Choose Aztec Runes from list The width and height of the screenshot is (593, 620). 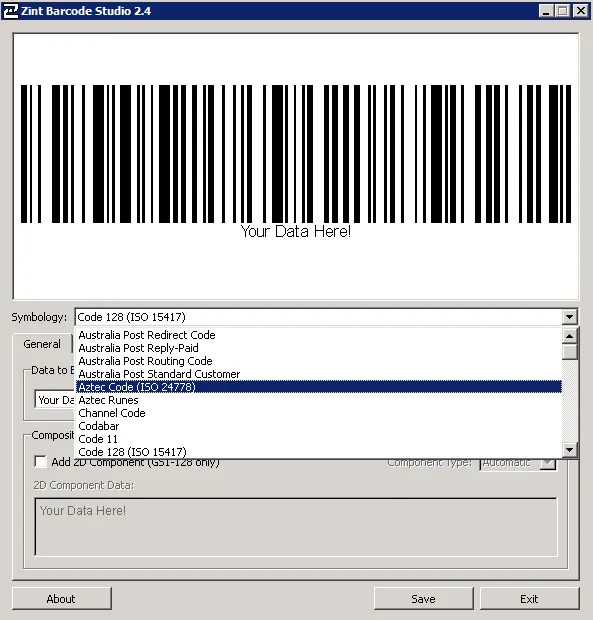coord(319,400)
